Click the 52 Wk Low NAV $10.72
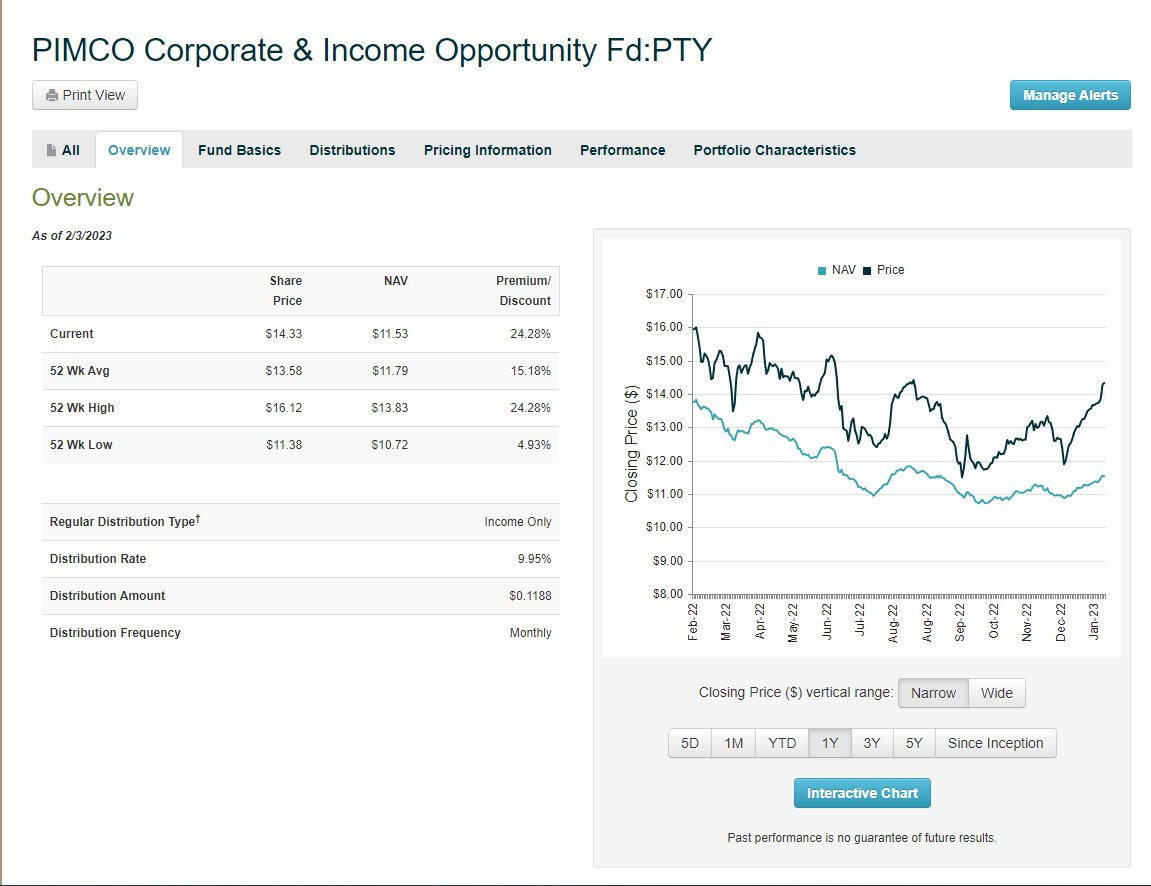This screenshot has width=1151, height=886. (390, 445)
